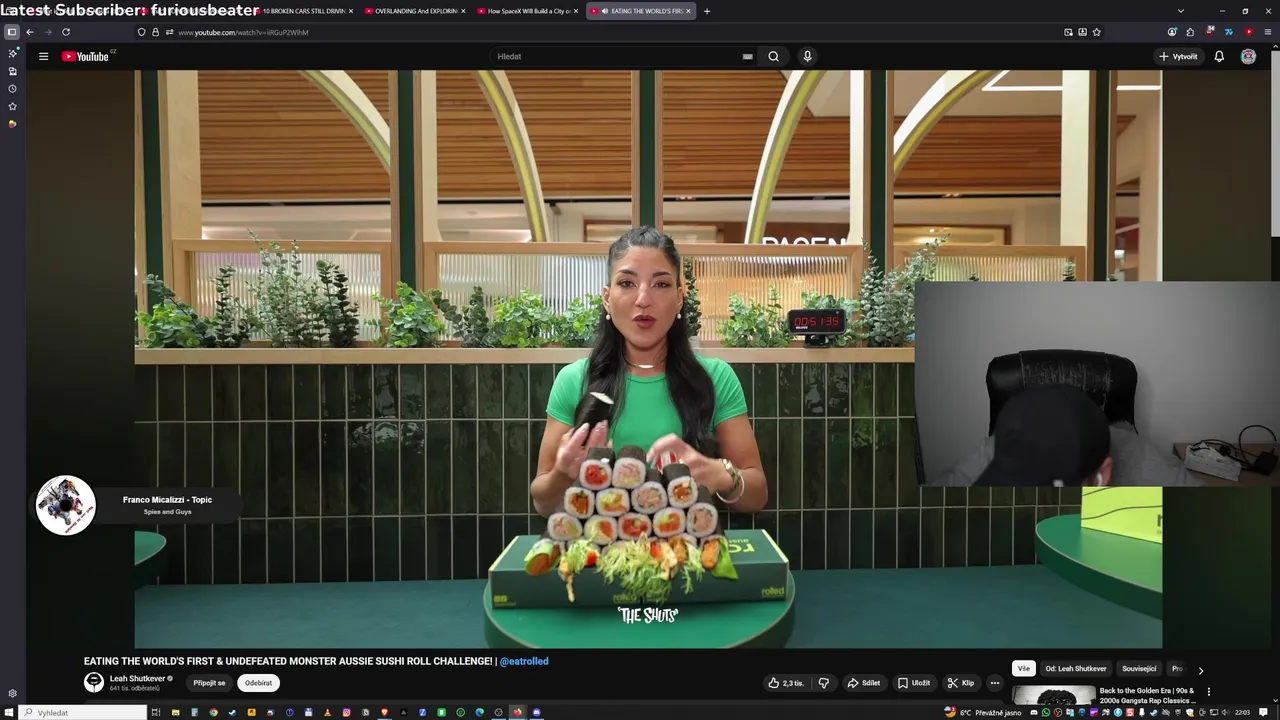The height and width of the screenshot is (720, 1280).
Task: Click the video player to pause playback
Action: (x=648, y=359)
